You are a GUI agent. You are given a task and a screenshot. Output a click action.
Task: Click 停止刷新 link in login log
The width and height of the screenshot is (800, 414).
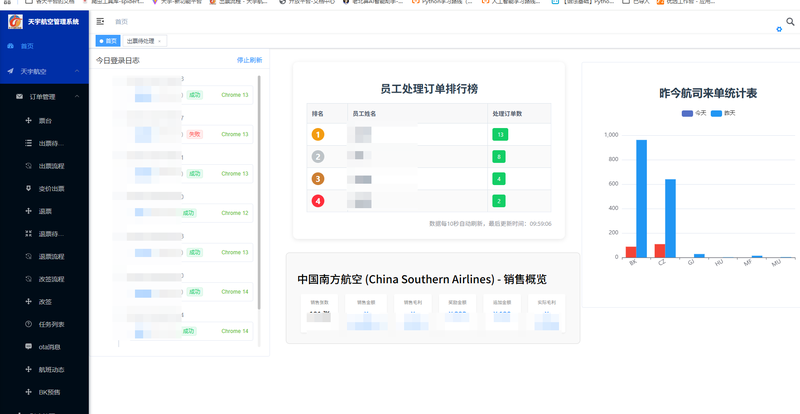249,60
